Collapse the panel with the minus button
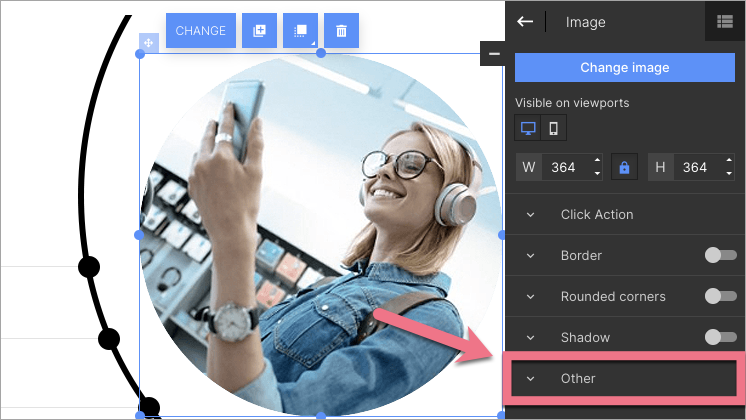The image size is (746, 420). point(493,54)
